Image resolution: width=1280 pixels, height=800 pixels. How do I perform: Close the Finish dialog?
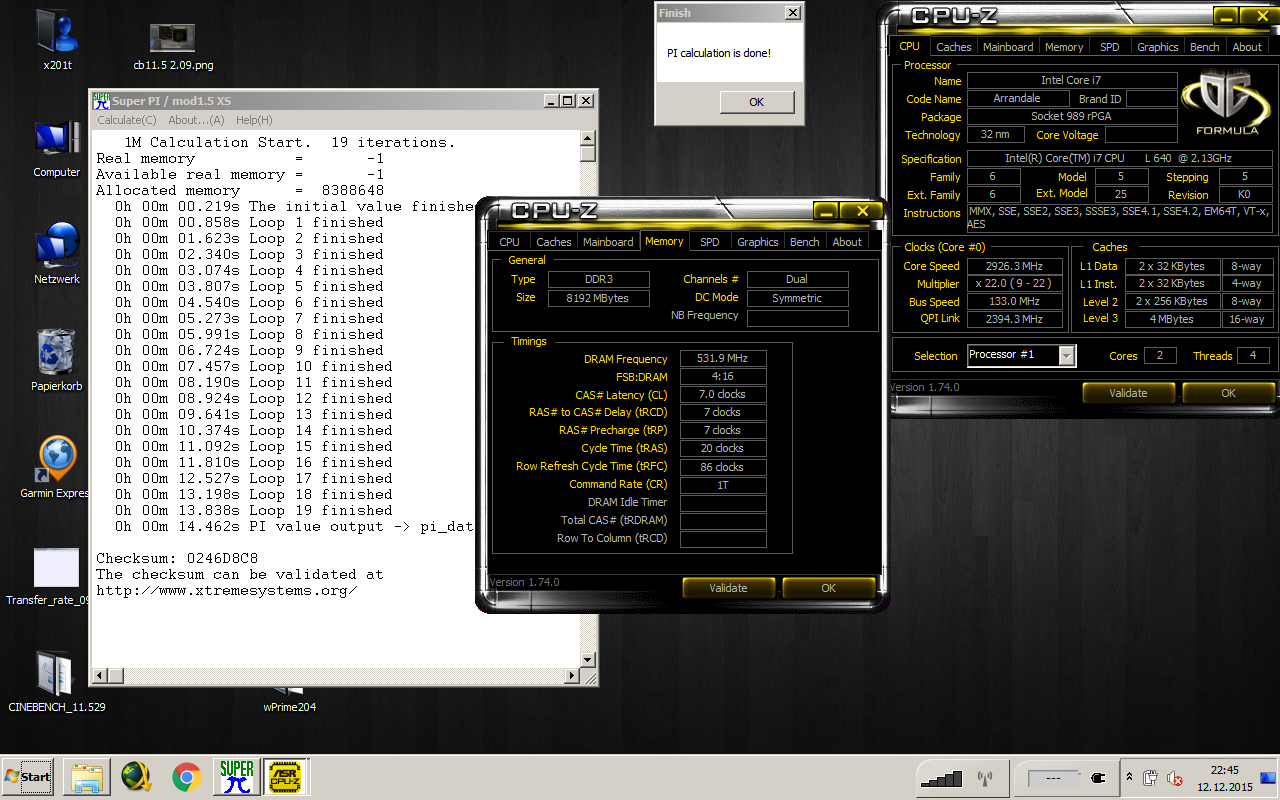coord(793,13)
